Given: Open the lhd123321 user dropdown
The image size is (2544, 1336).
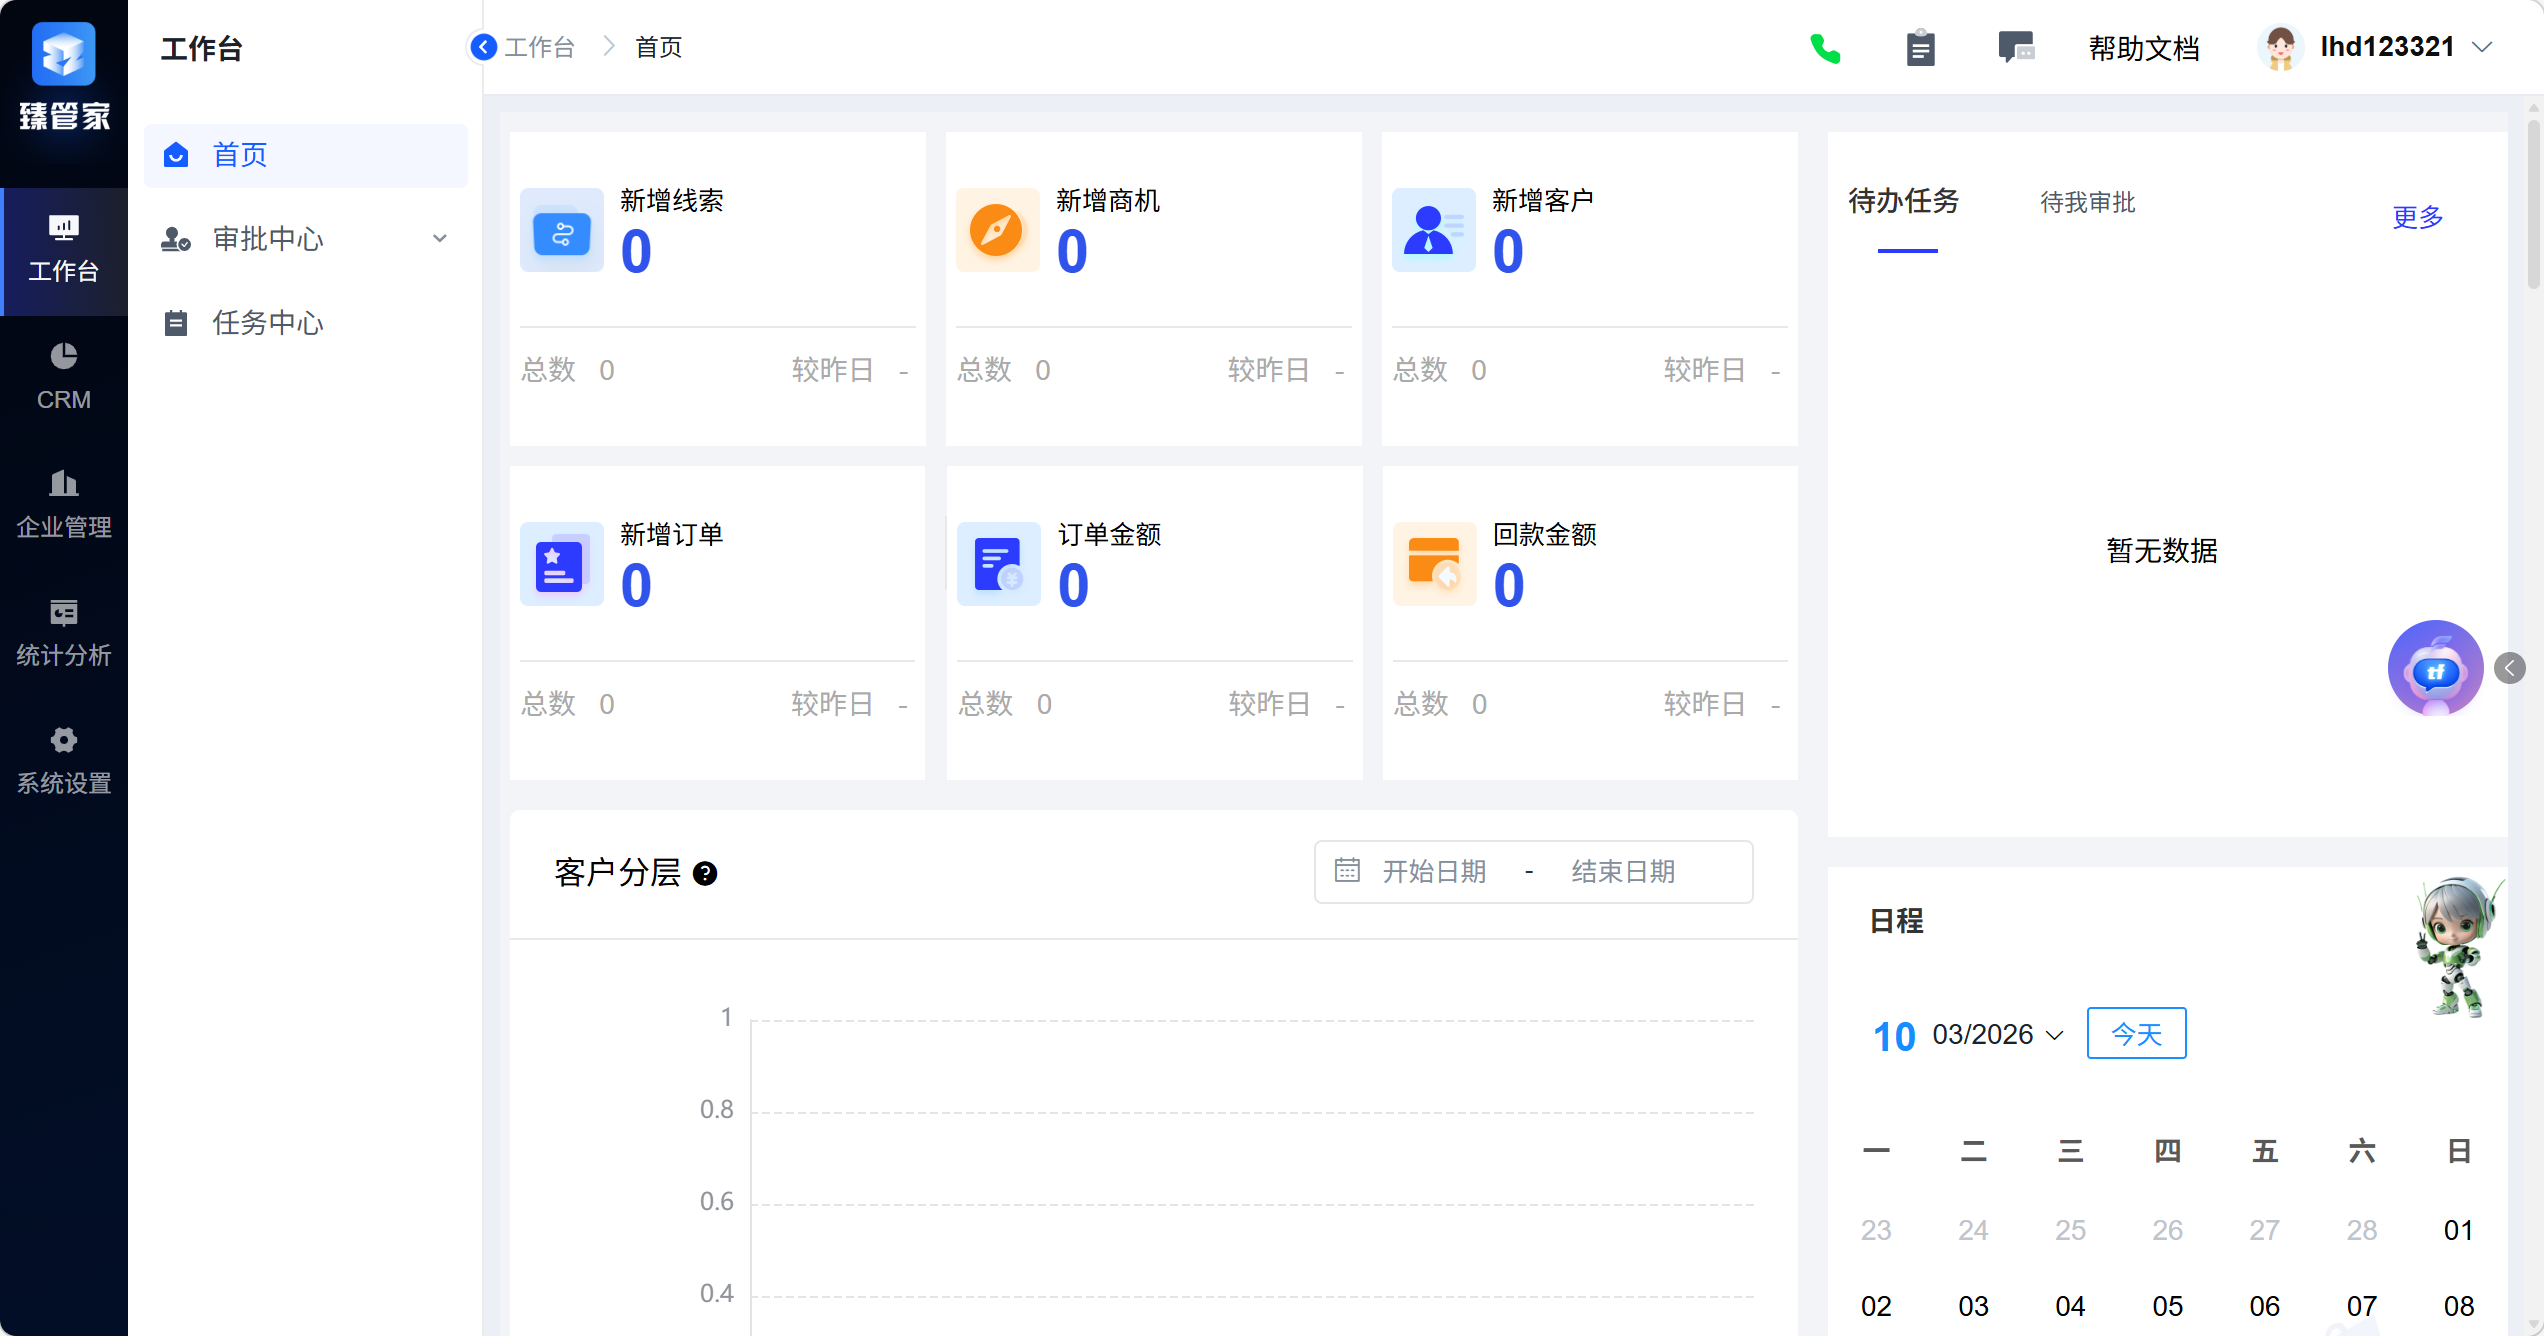Looking at the screenshot, I should (2385, 47).
